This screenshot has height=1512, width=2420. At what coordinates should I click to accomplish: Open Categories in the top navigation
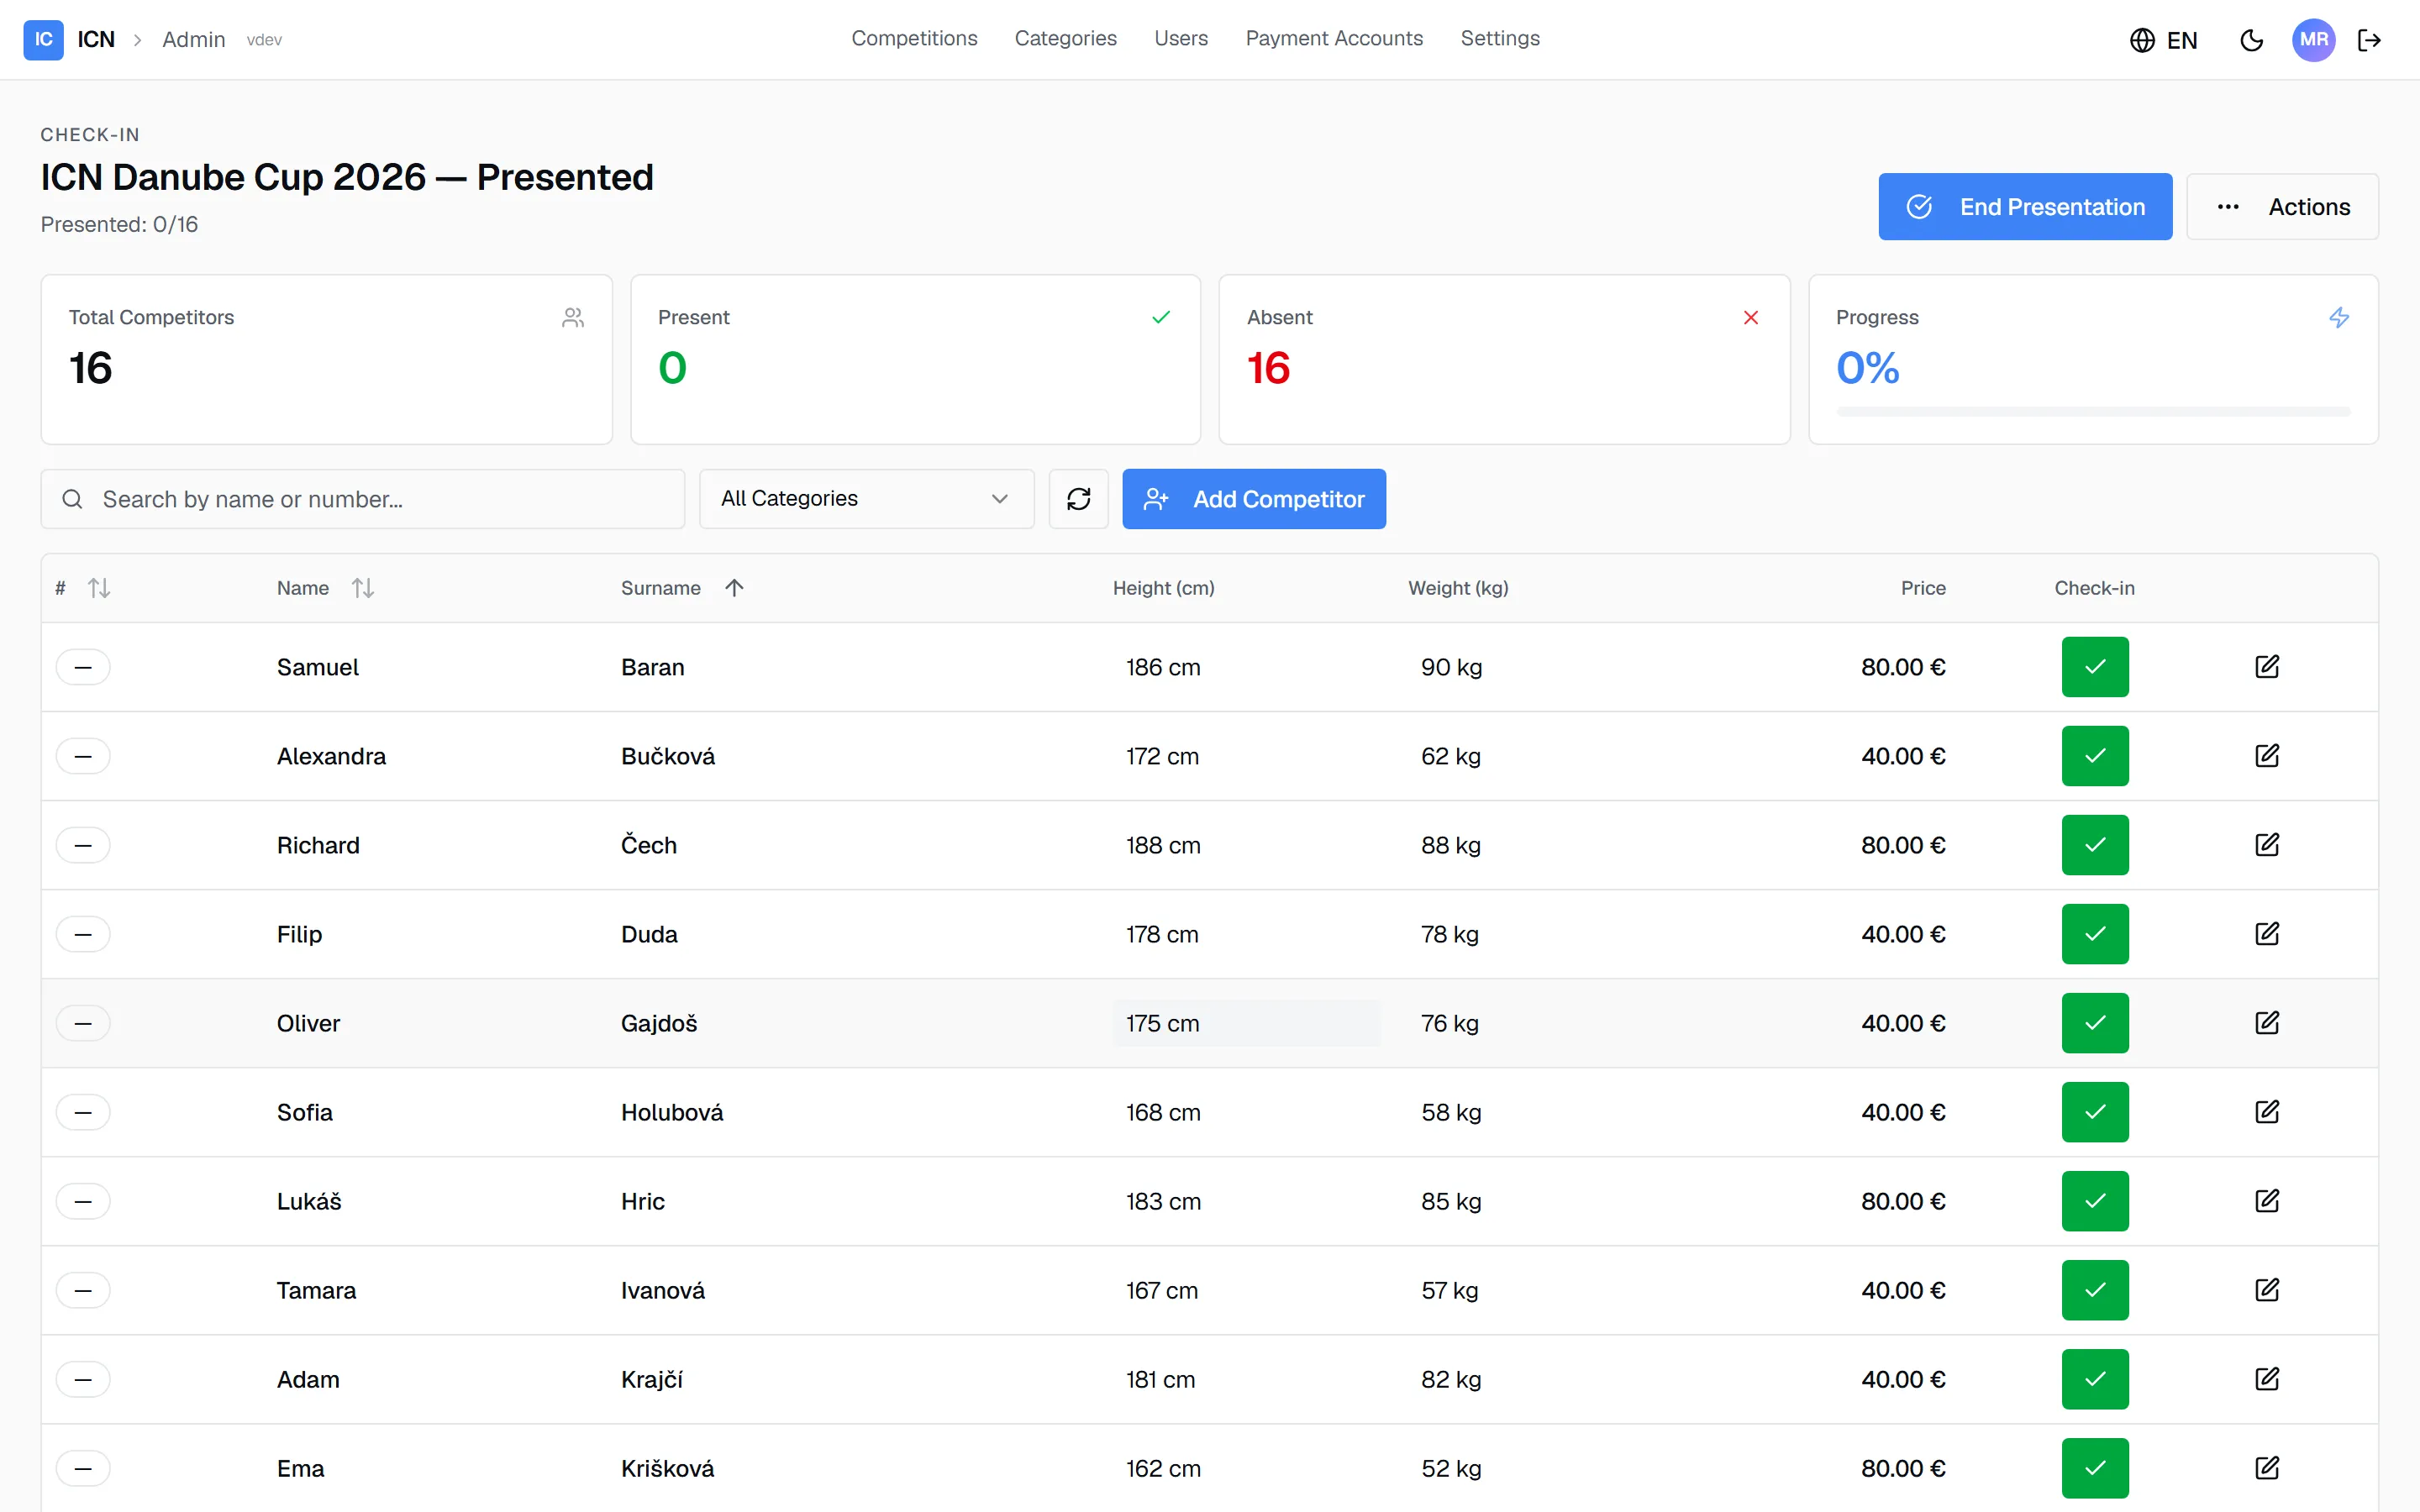coord(1065,38)
